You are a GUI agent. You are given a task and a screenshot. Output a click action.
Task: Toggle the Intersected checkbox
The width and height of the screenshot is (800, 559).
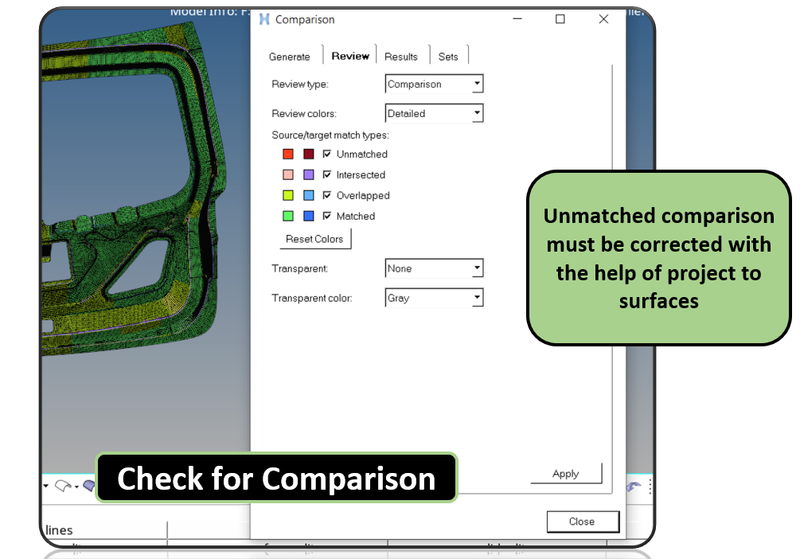(327, 175)
